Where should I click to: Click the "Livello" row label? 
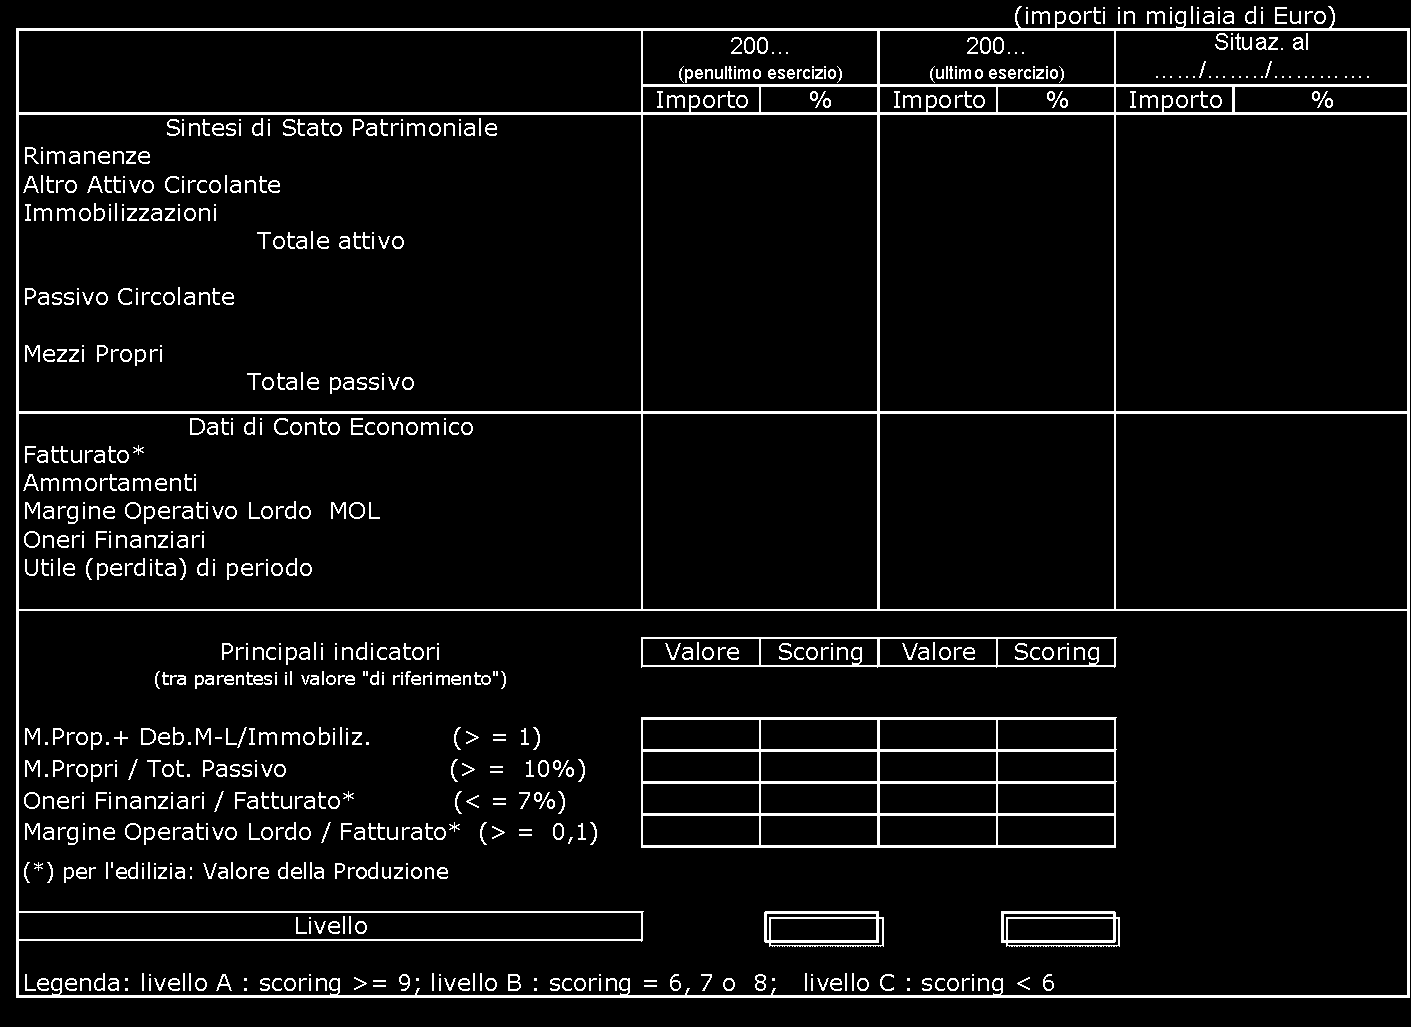click(331, 926)
